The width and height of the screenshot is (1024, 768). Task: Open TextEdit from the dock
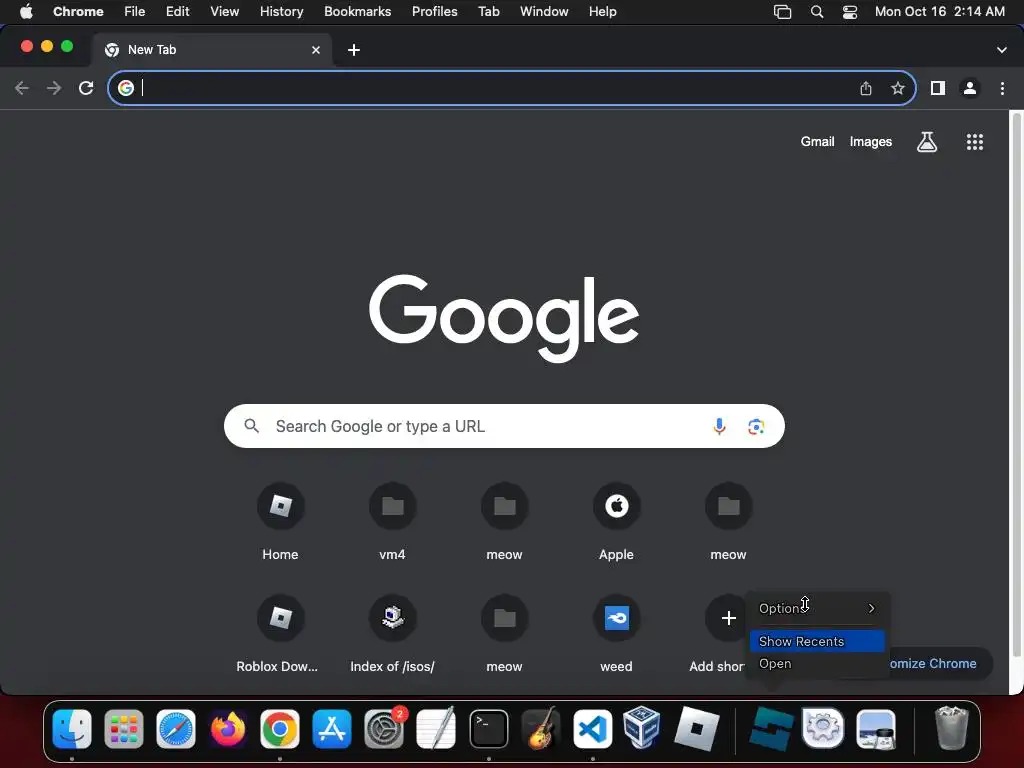click(436, 729)
